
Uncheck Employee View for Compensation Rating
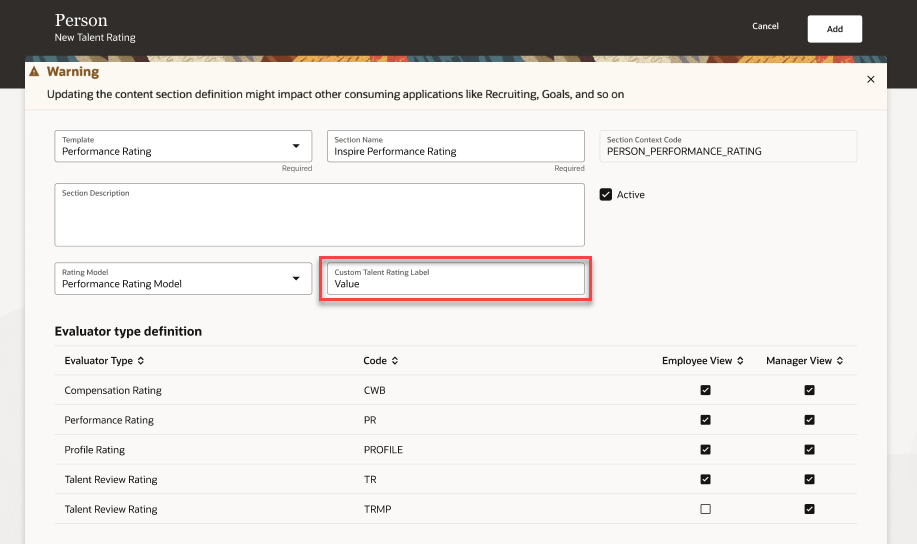(x=705, y=390)
